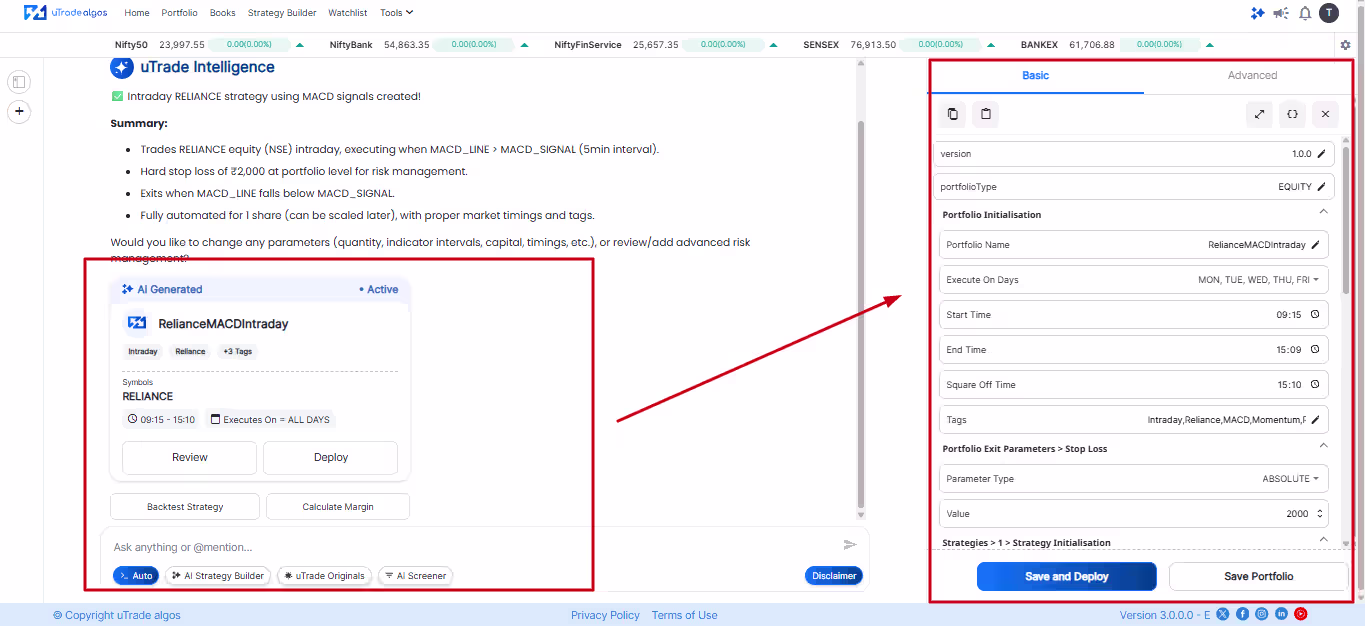The height and width of the screenshot is (626, 1365).
Task: Open the Start Time clock picker
Action: pos(1314,315)
